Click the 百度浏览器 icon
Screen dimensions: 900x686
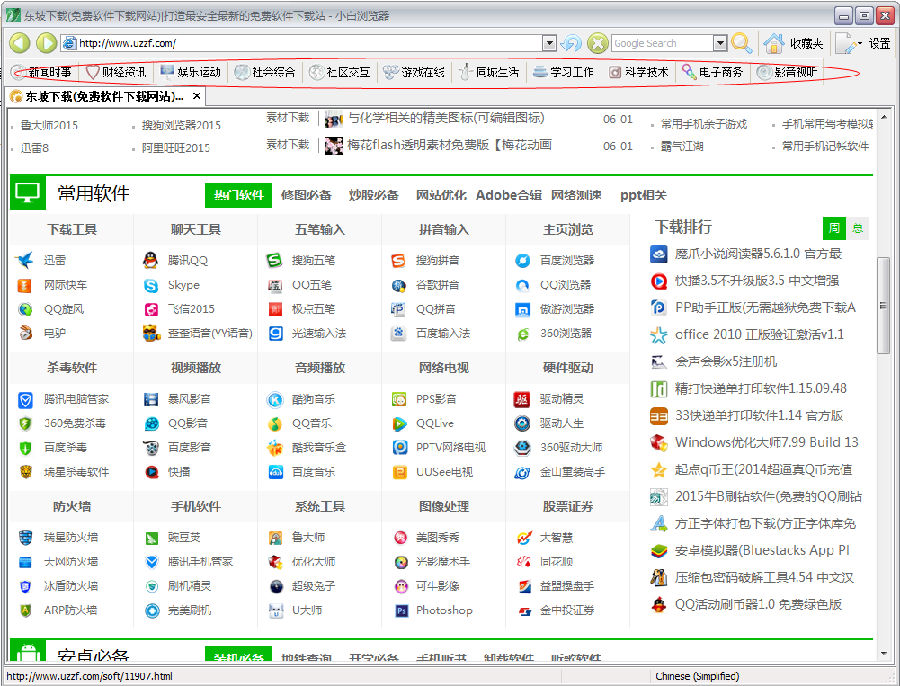pos(522,261)
